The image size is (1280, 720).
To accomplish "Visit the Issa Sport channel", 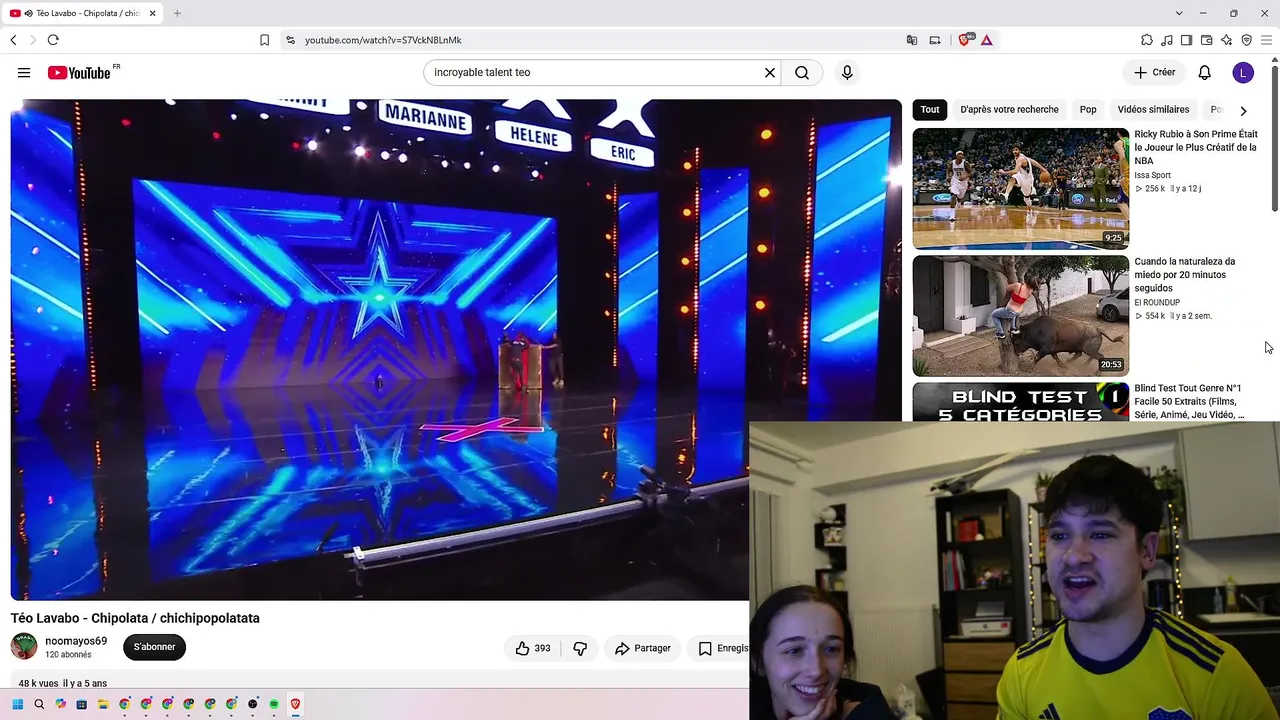I will (1152, 175).
